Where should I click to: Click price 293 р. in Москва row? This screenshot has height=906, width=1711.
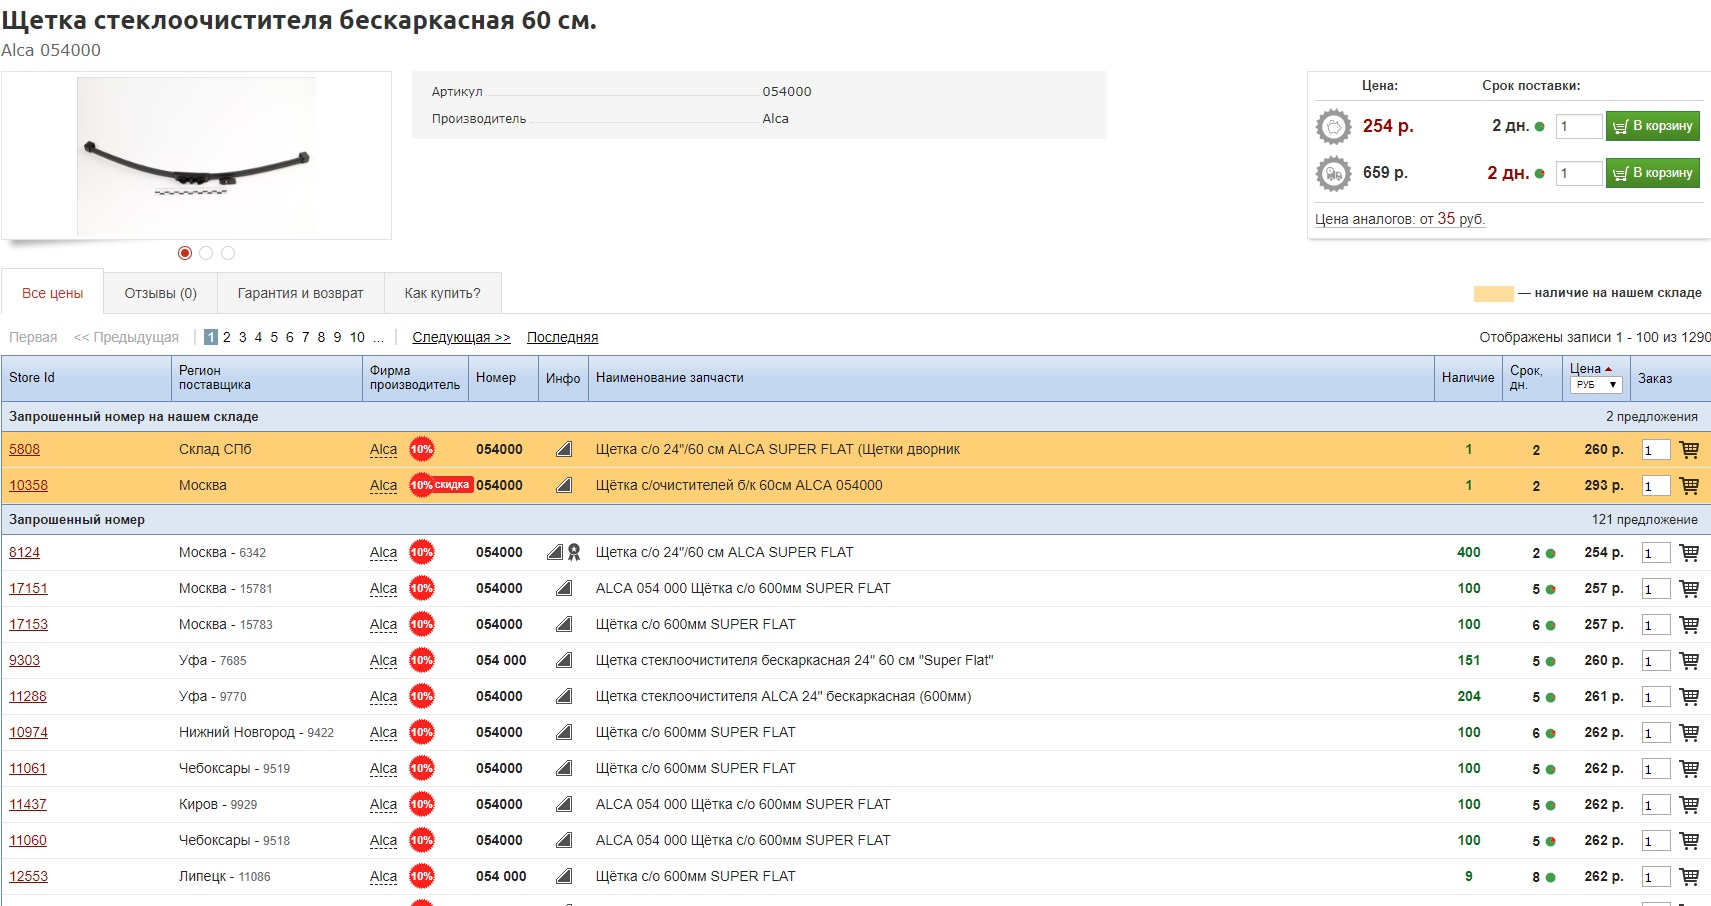click(1603, 485)
